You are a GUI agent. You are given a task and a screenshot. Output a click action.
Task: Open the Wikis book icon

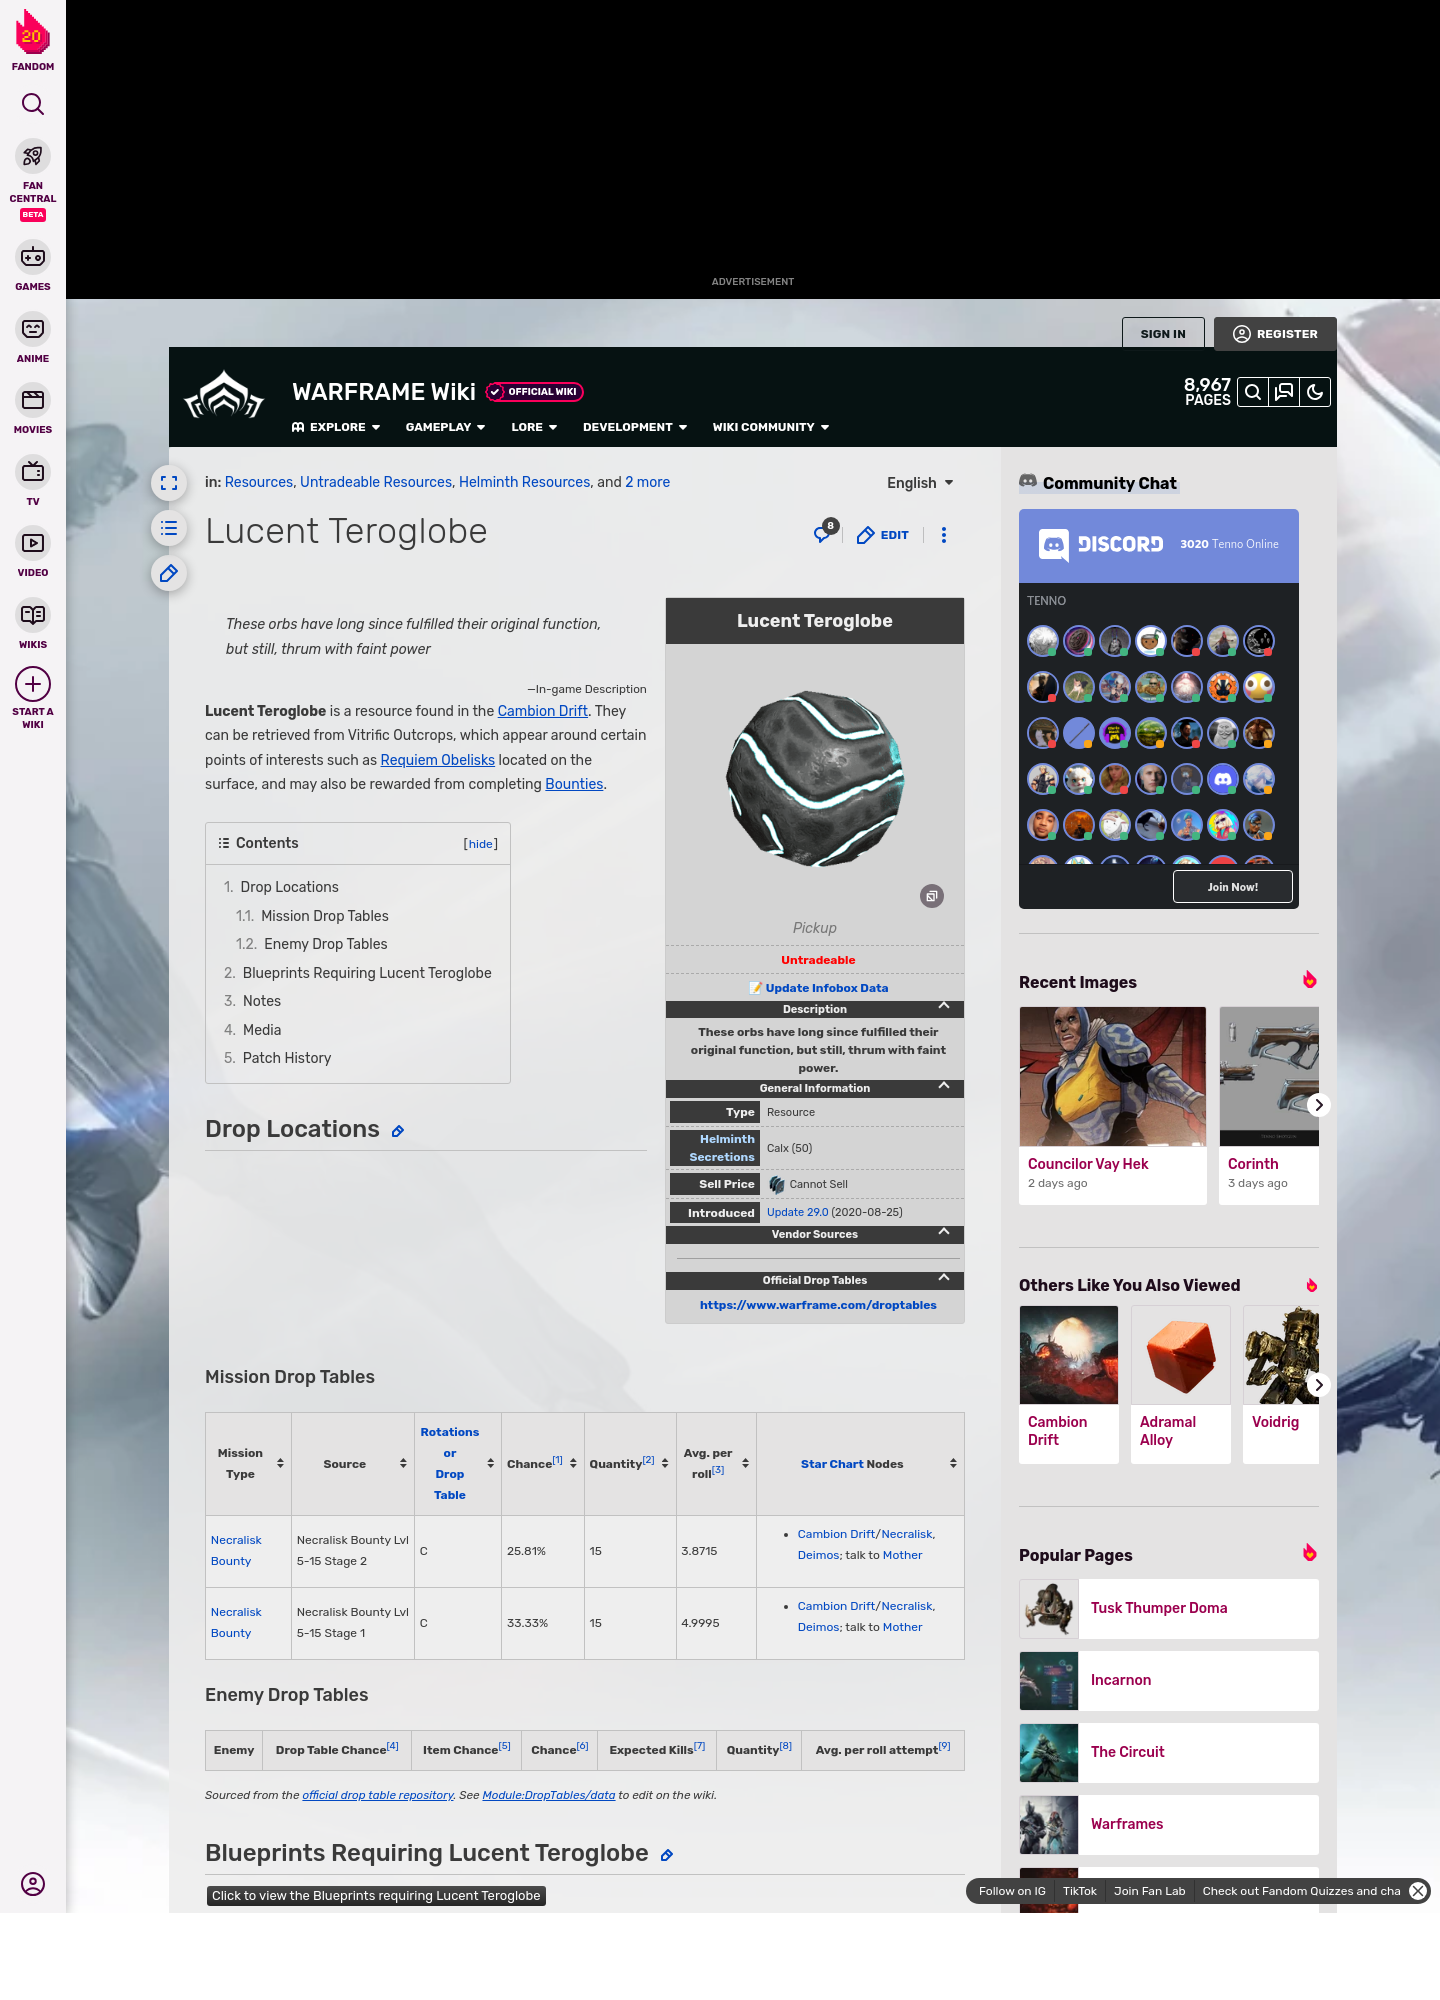33,615
